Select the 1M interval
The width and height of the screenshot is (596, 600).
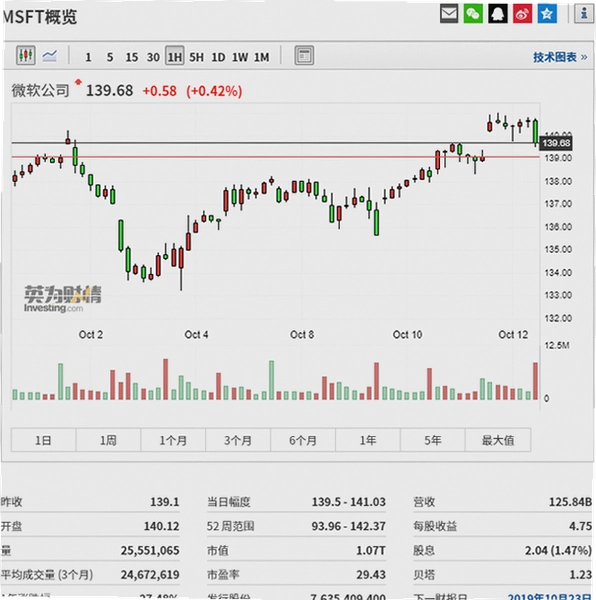click(x=262, y=57)
